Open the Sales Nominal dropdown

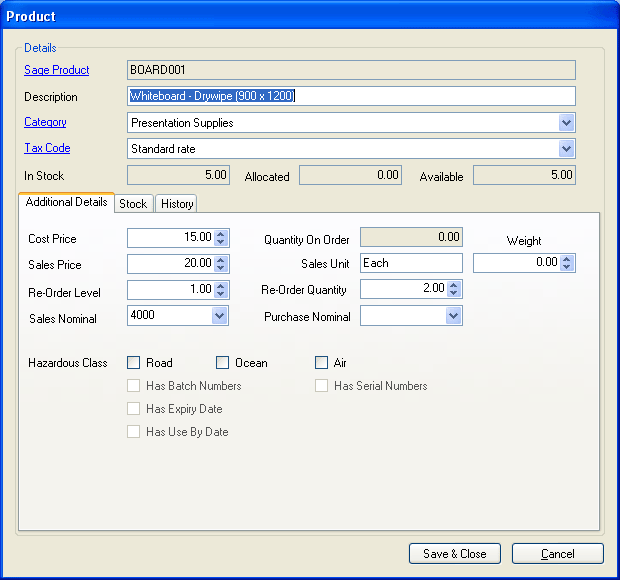tap(219, 316)
